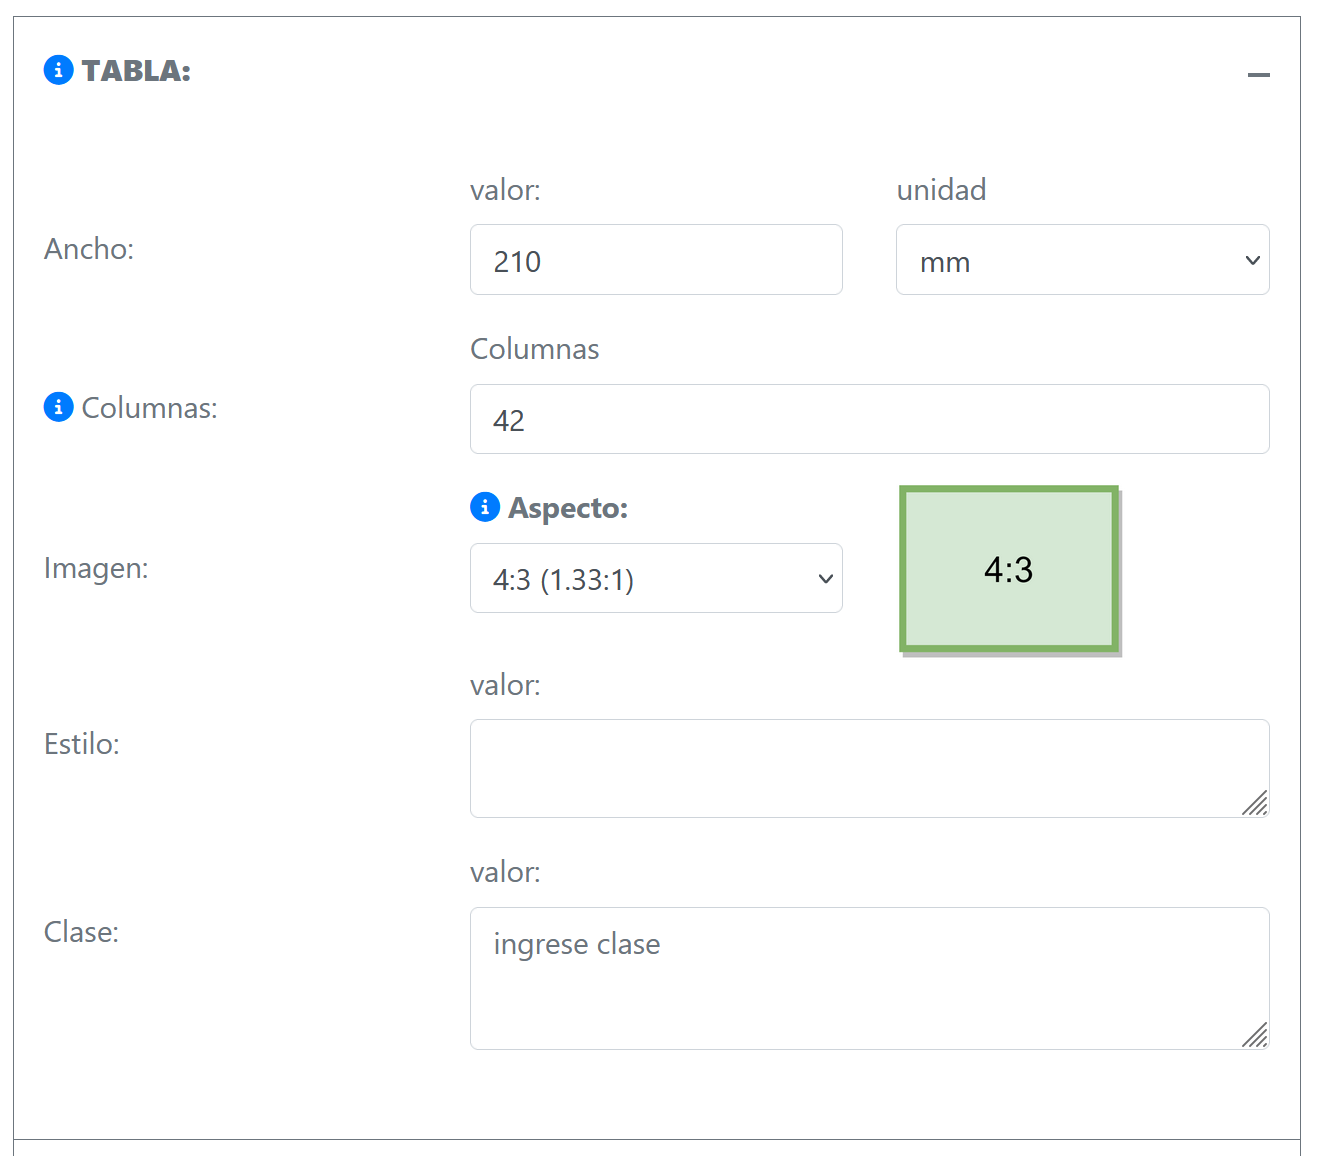Open the Aspecto dropdown set to 4:3 (1.33:1)

point(656,579)
